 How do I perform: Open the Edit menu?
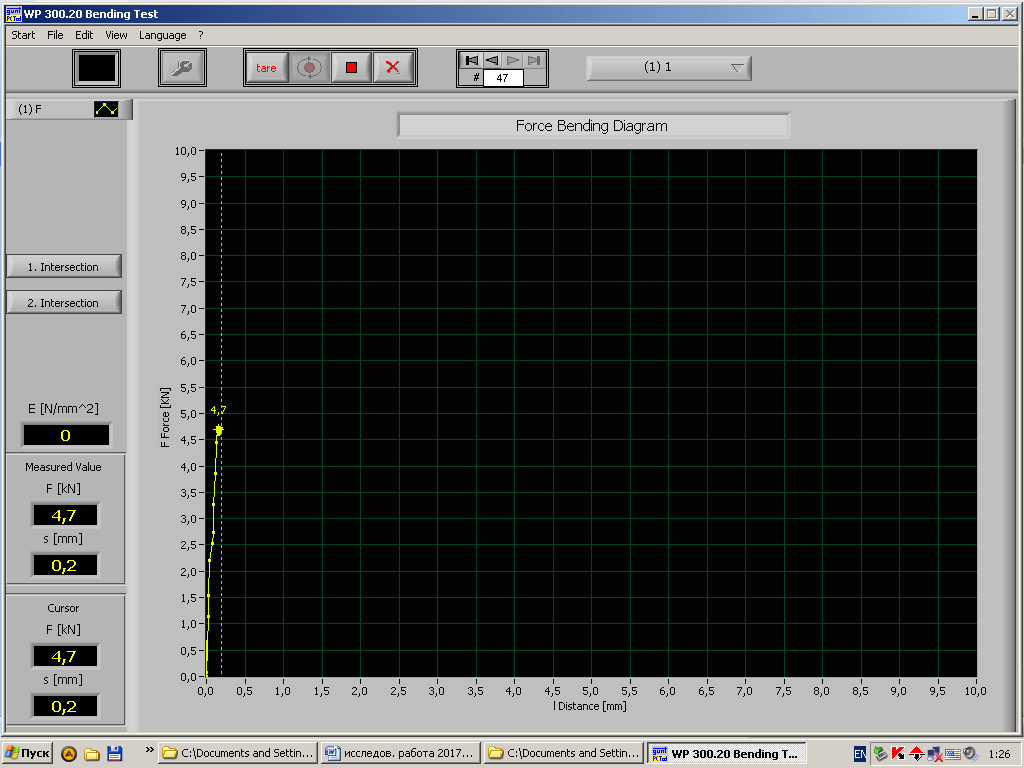pos(84,35)
